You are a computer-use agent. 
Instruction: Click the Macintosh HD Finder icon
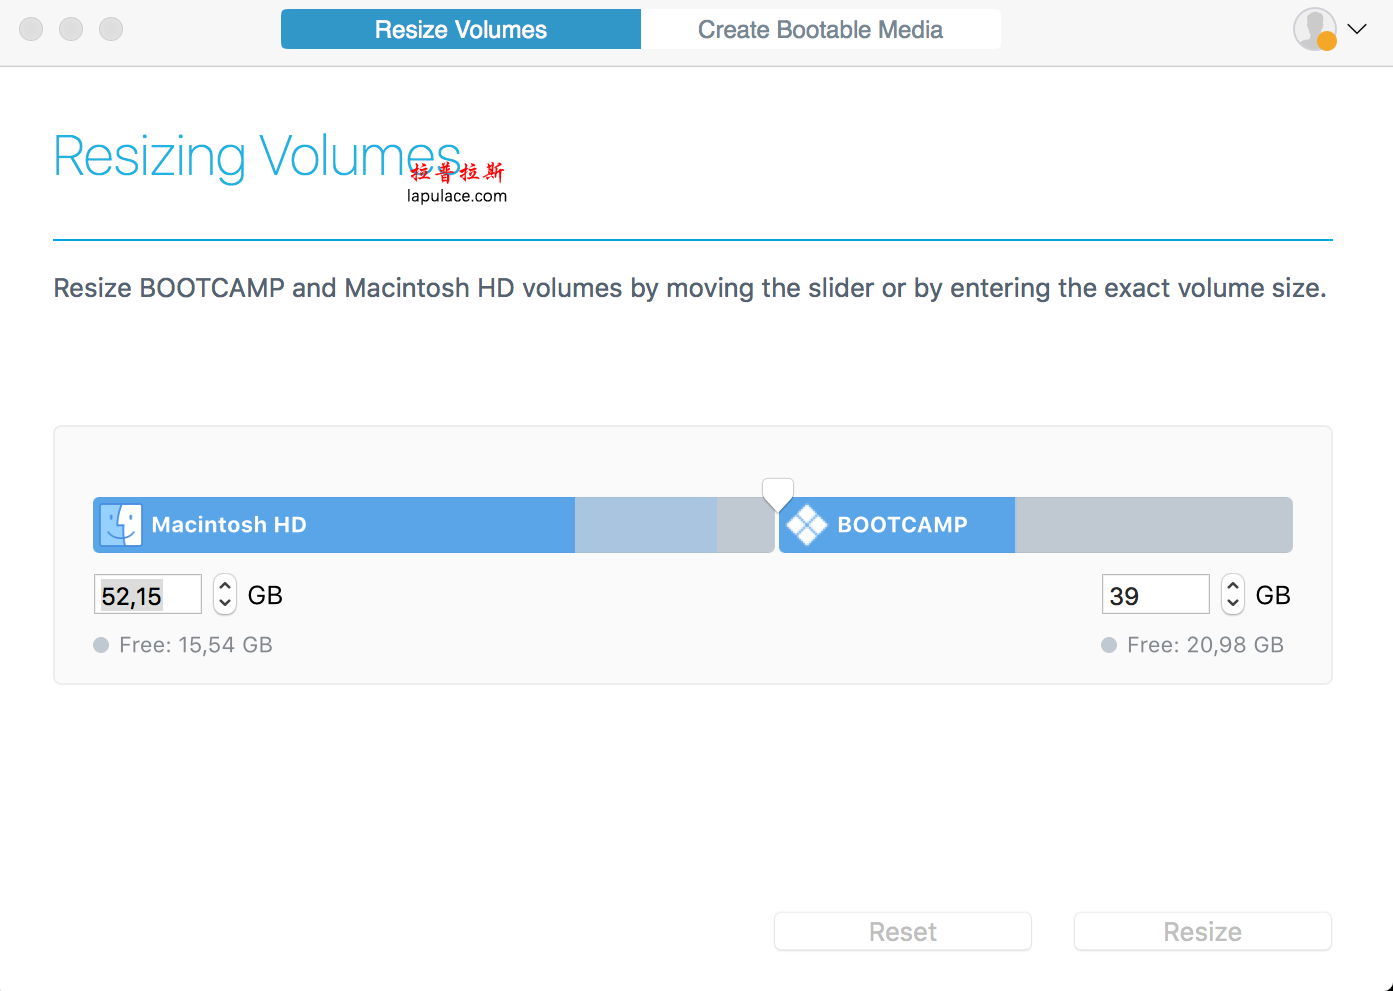point(122,524)
